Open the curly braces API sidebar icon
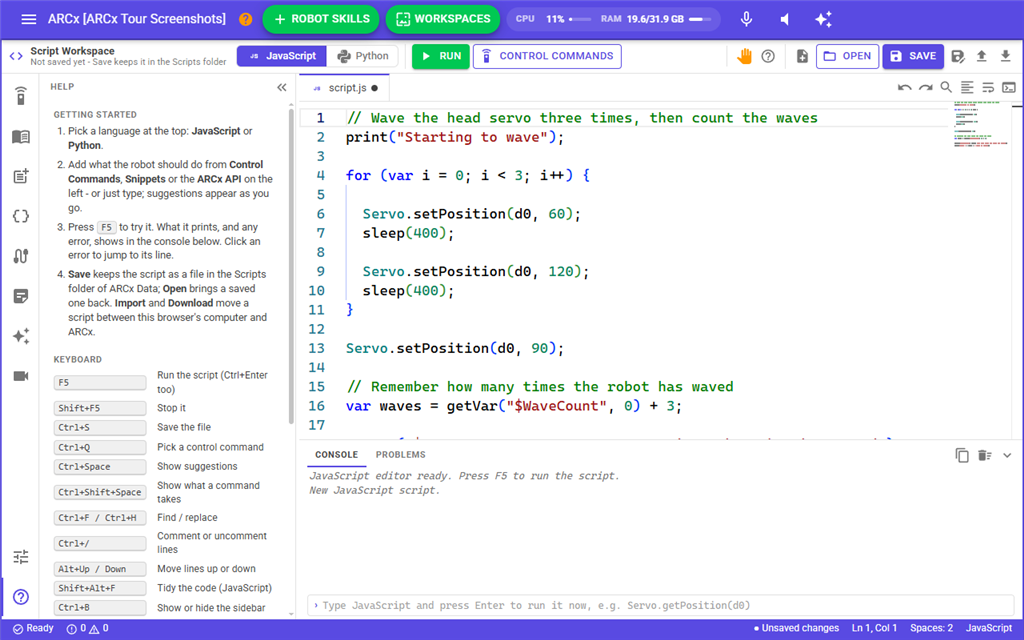Screen dimensions: 1024x640 [x=21, y=216]
